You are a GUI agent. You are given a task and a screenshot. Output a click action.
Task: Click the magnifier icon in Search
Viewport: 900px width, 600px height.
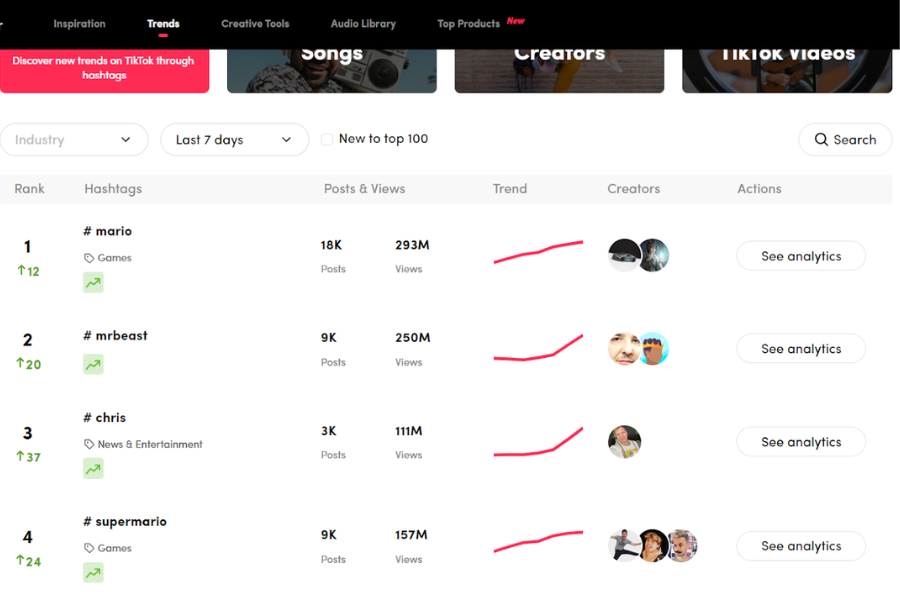[x=821, y=140]
